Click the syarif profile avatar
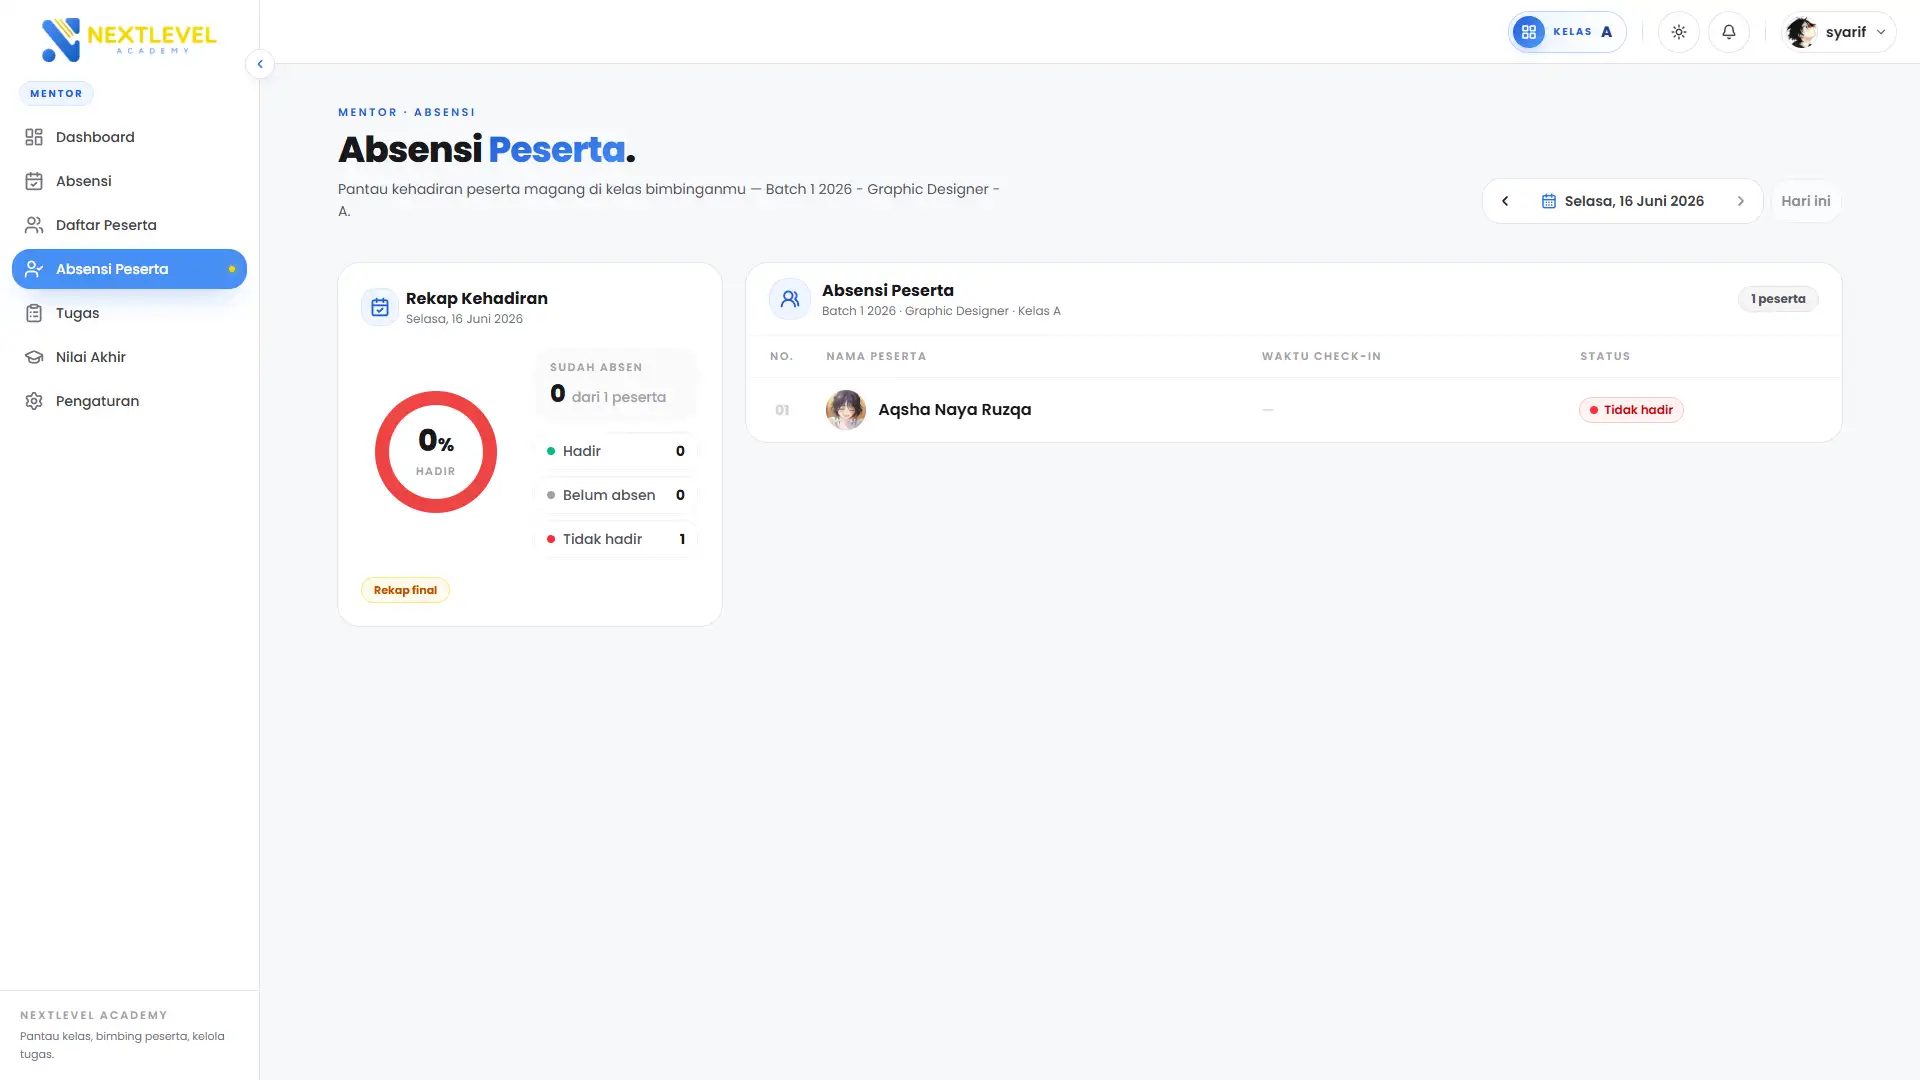The width and height of the screenshot is (1920, 1080). (x=1802, y=32)
